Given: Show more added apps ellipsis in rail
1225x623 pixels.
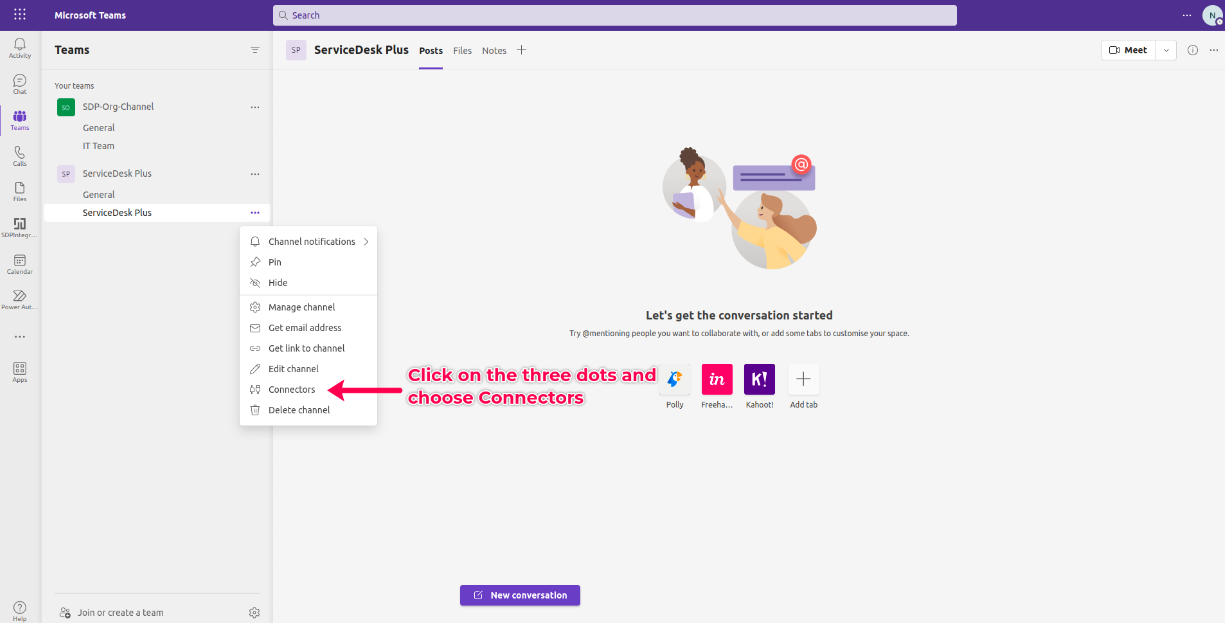Looking at the screenshot, I should coord(20,337).
